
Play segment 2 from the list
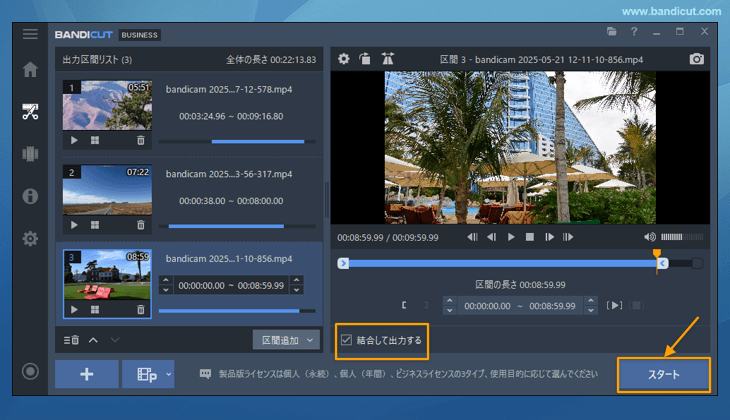(74, 225)
